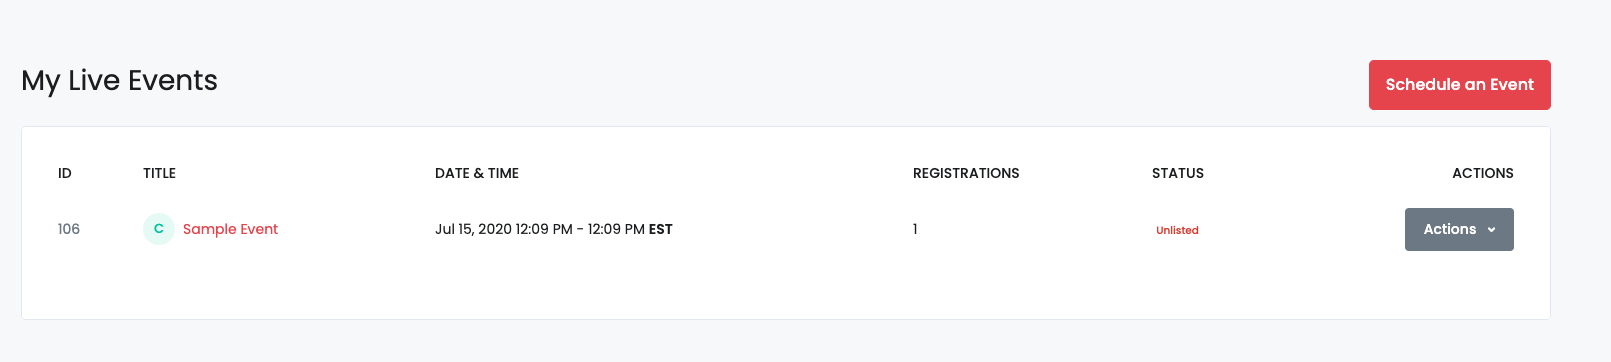Click the end time after the dash
This screenshot has width=1611, height=362.
(x=616, y=229)
